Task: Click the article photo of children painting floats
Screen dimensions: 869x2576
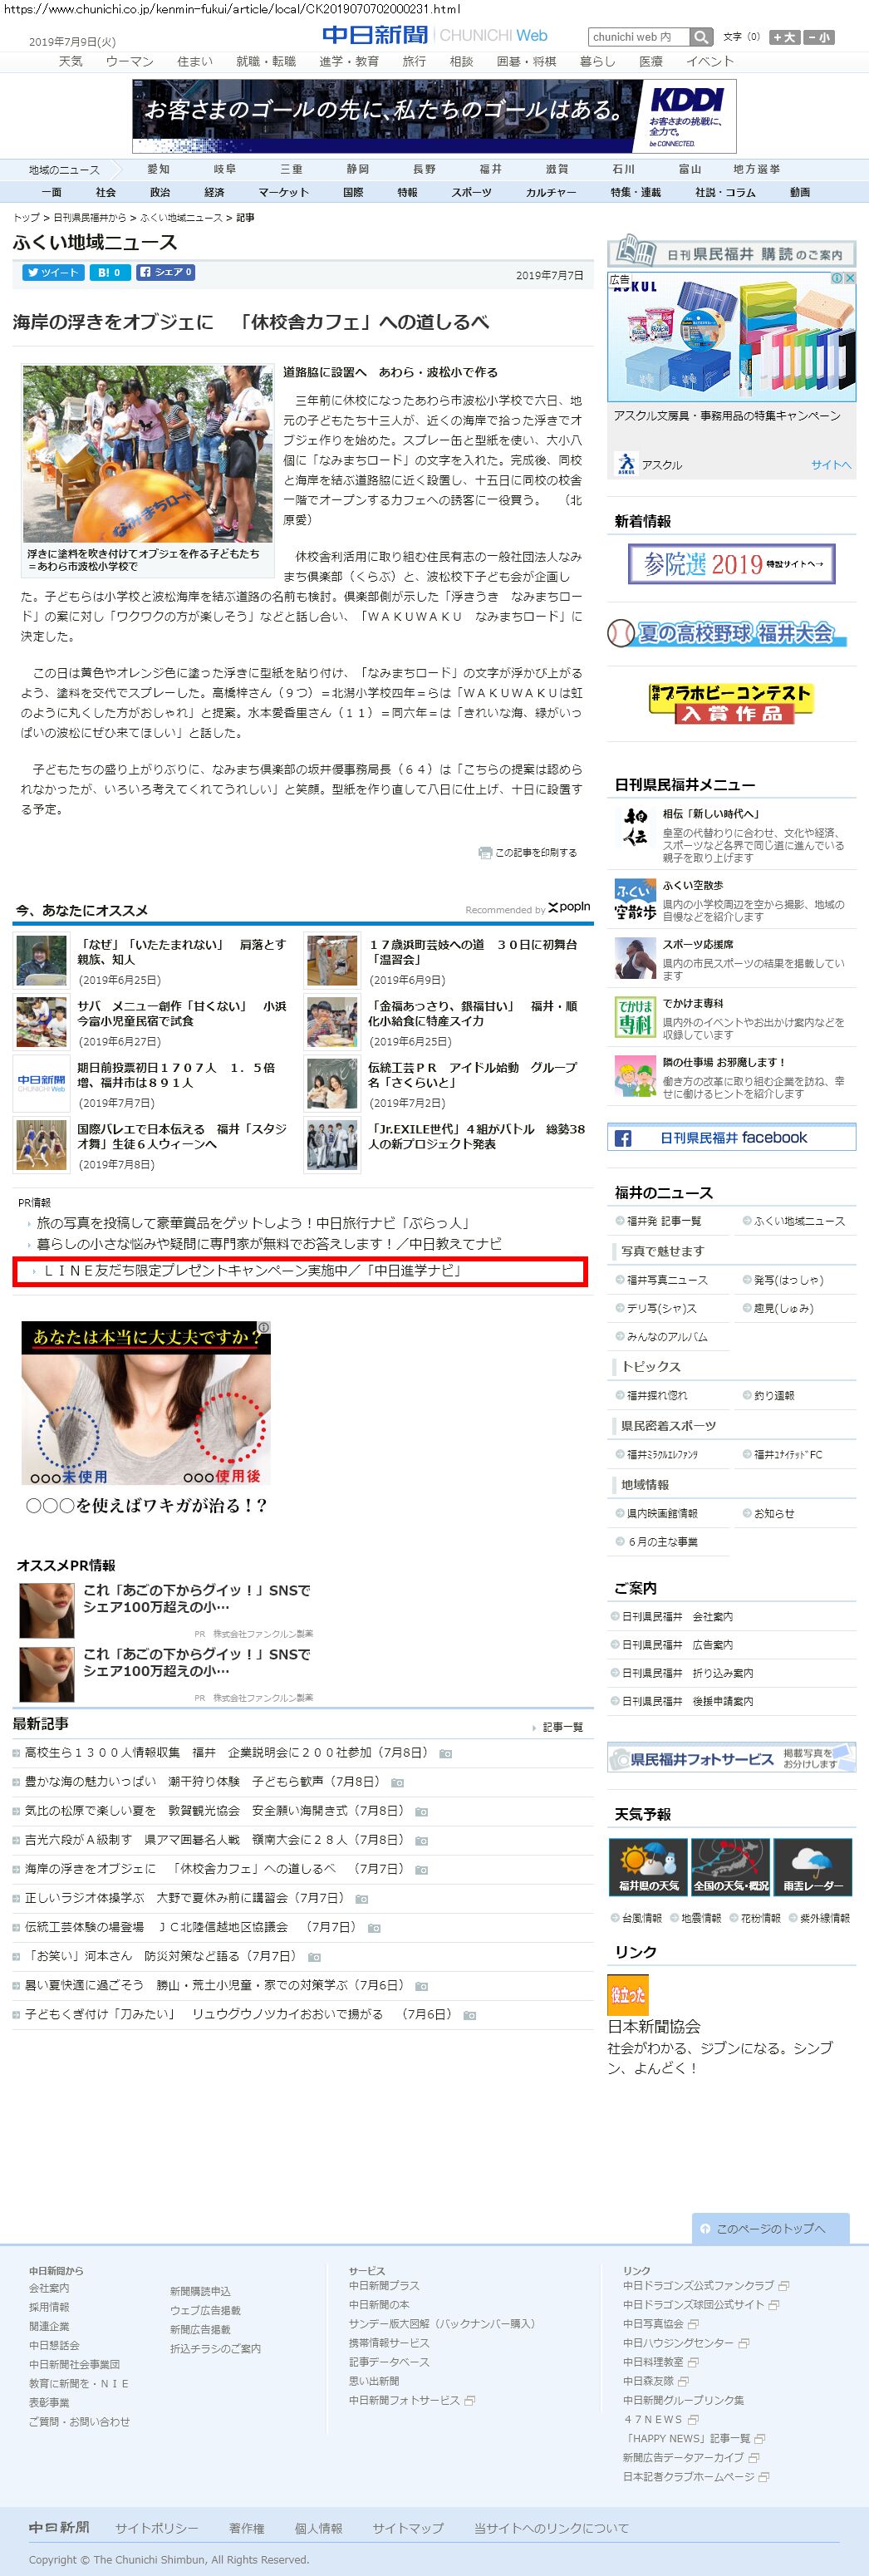Action: 148,454
